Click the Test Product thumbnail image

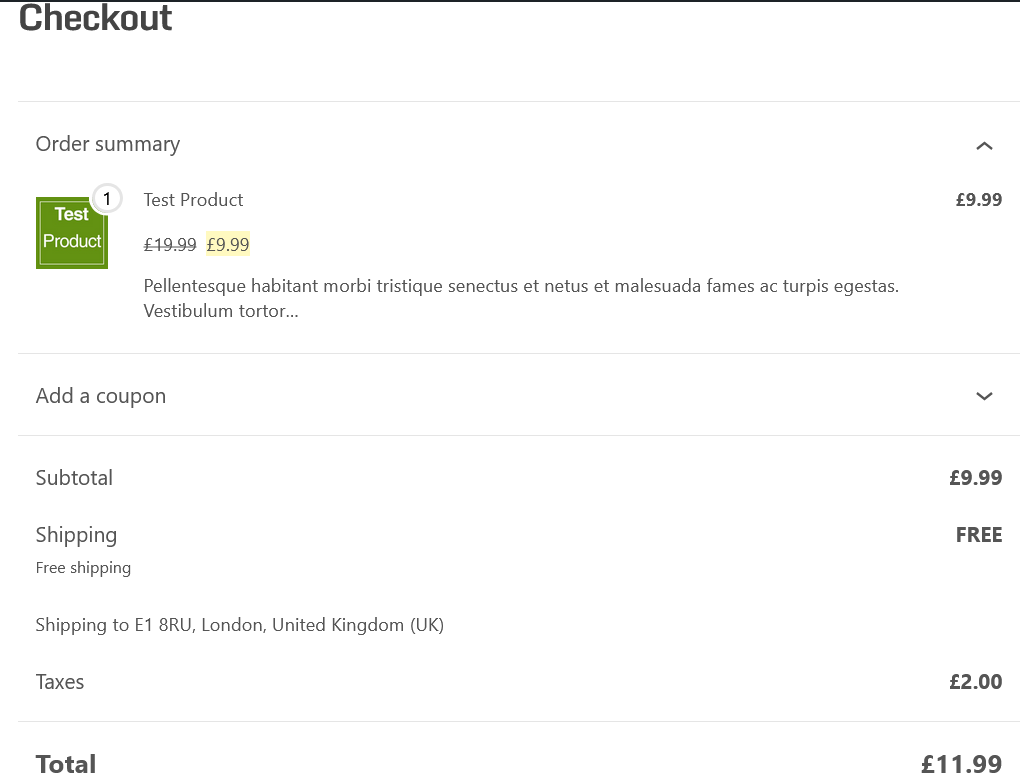click(70, 235)
